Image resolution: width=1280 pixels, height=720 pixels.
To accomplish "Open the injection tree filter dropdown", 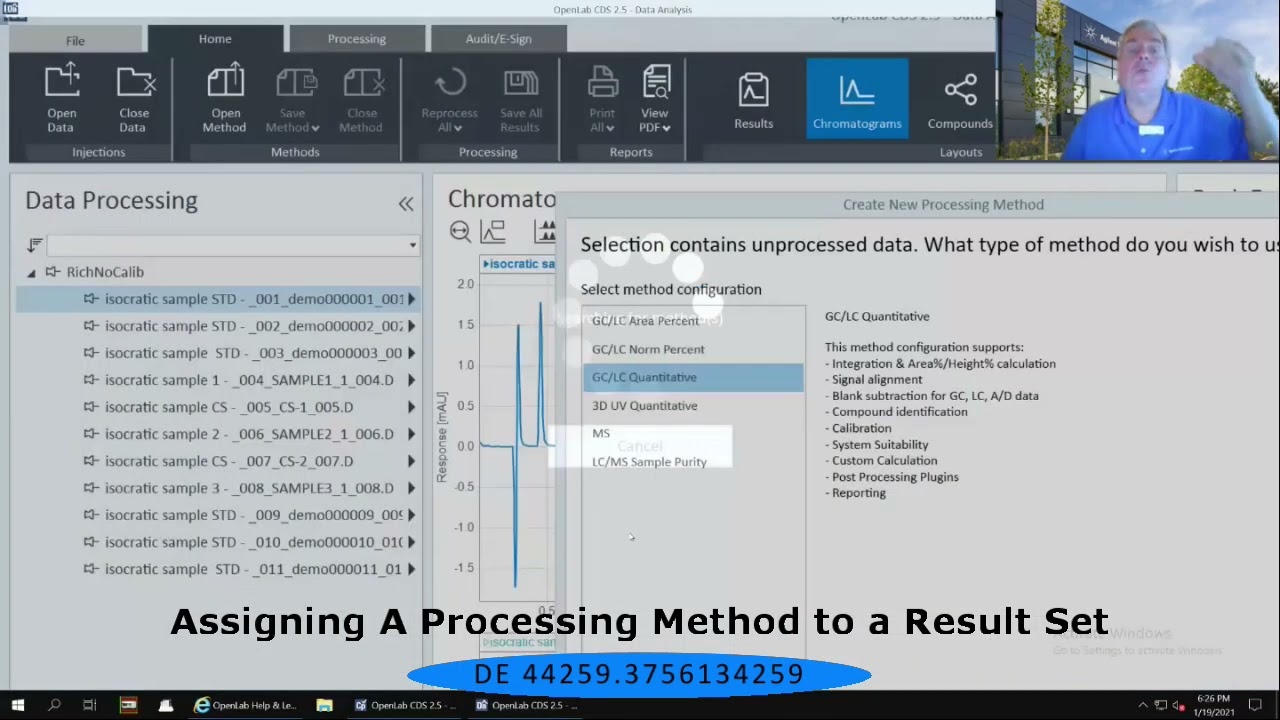I will (412, 245).
